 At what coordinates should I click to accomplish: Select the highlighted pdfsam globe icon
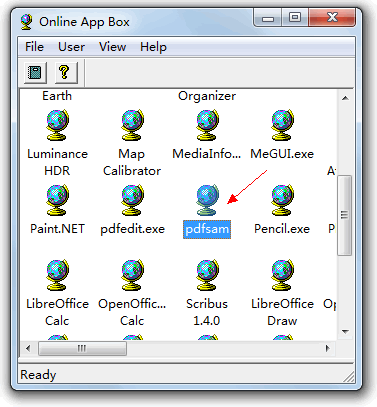(x=207, y=200)
